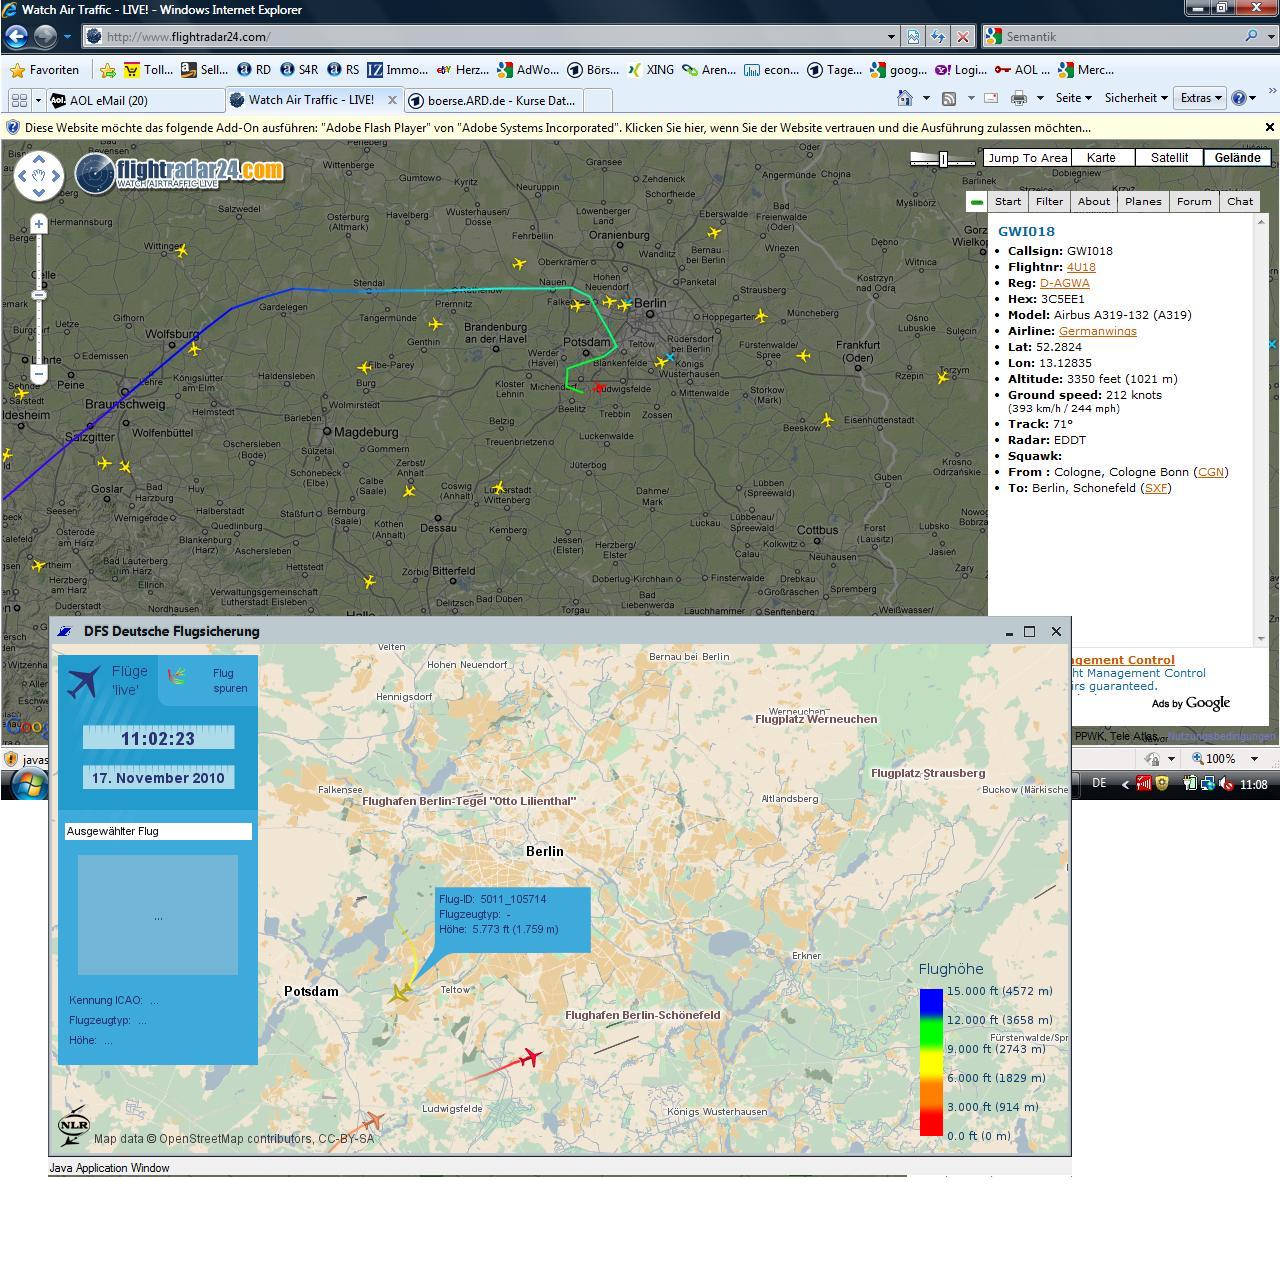
Task: Adjust the opacity slider near Jump To Area
Action: coord(943,160)
